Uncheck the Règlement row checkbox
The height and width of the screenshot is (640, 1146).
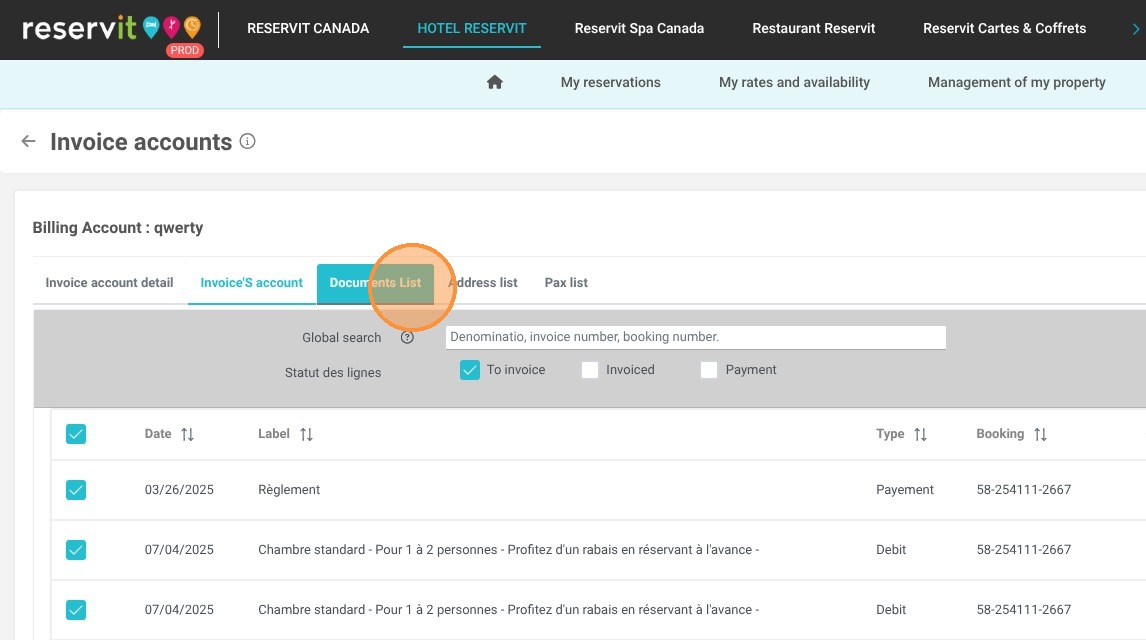coord(76,489)
